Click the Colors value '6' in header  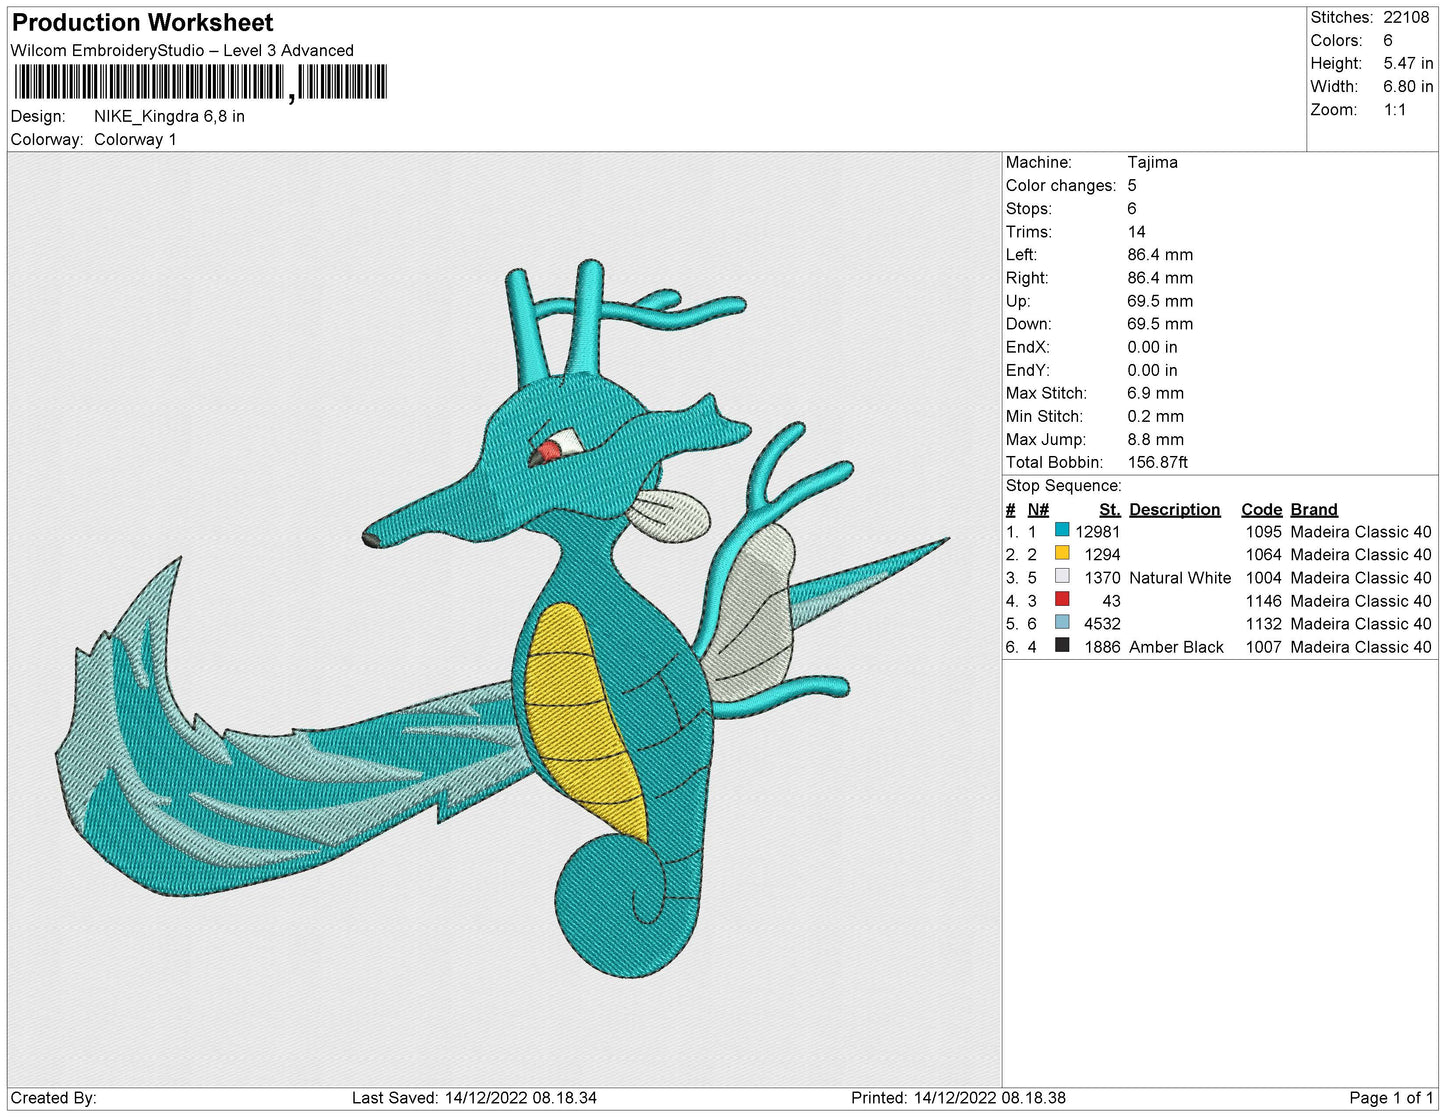click(1388, 41)
